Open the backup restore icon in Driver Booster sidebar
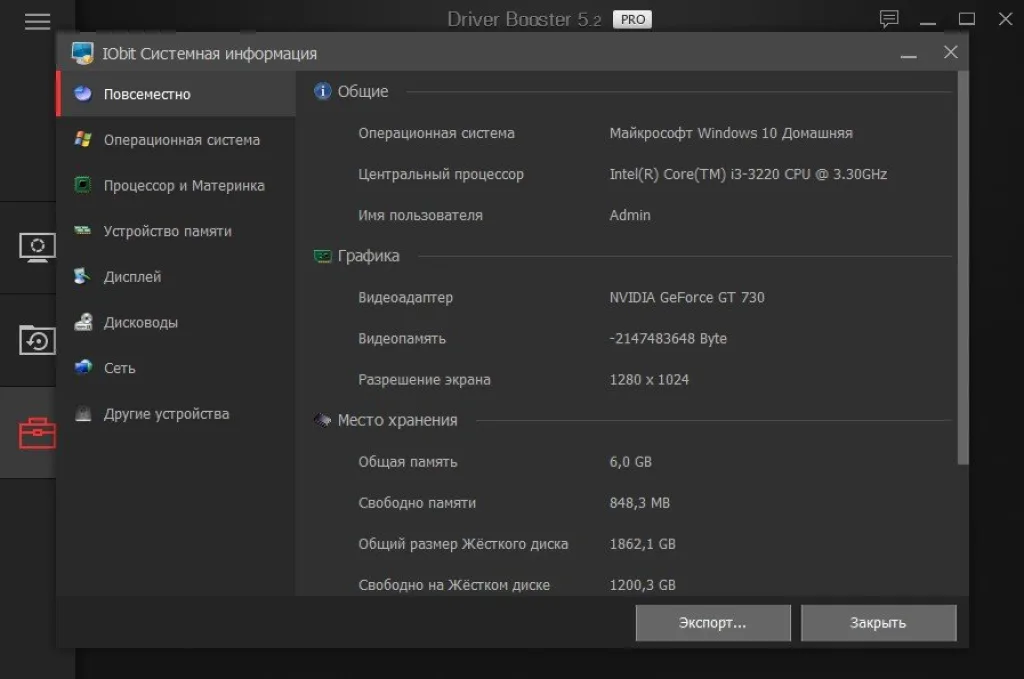Screen dimensions: 1024x679 [37, 340]
